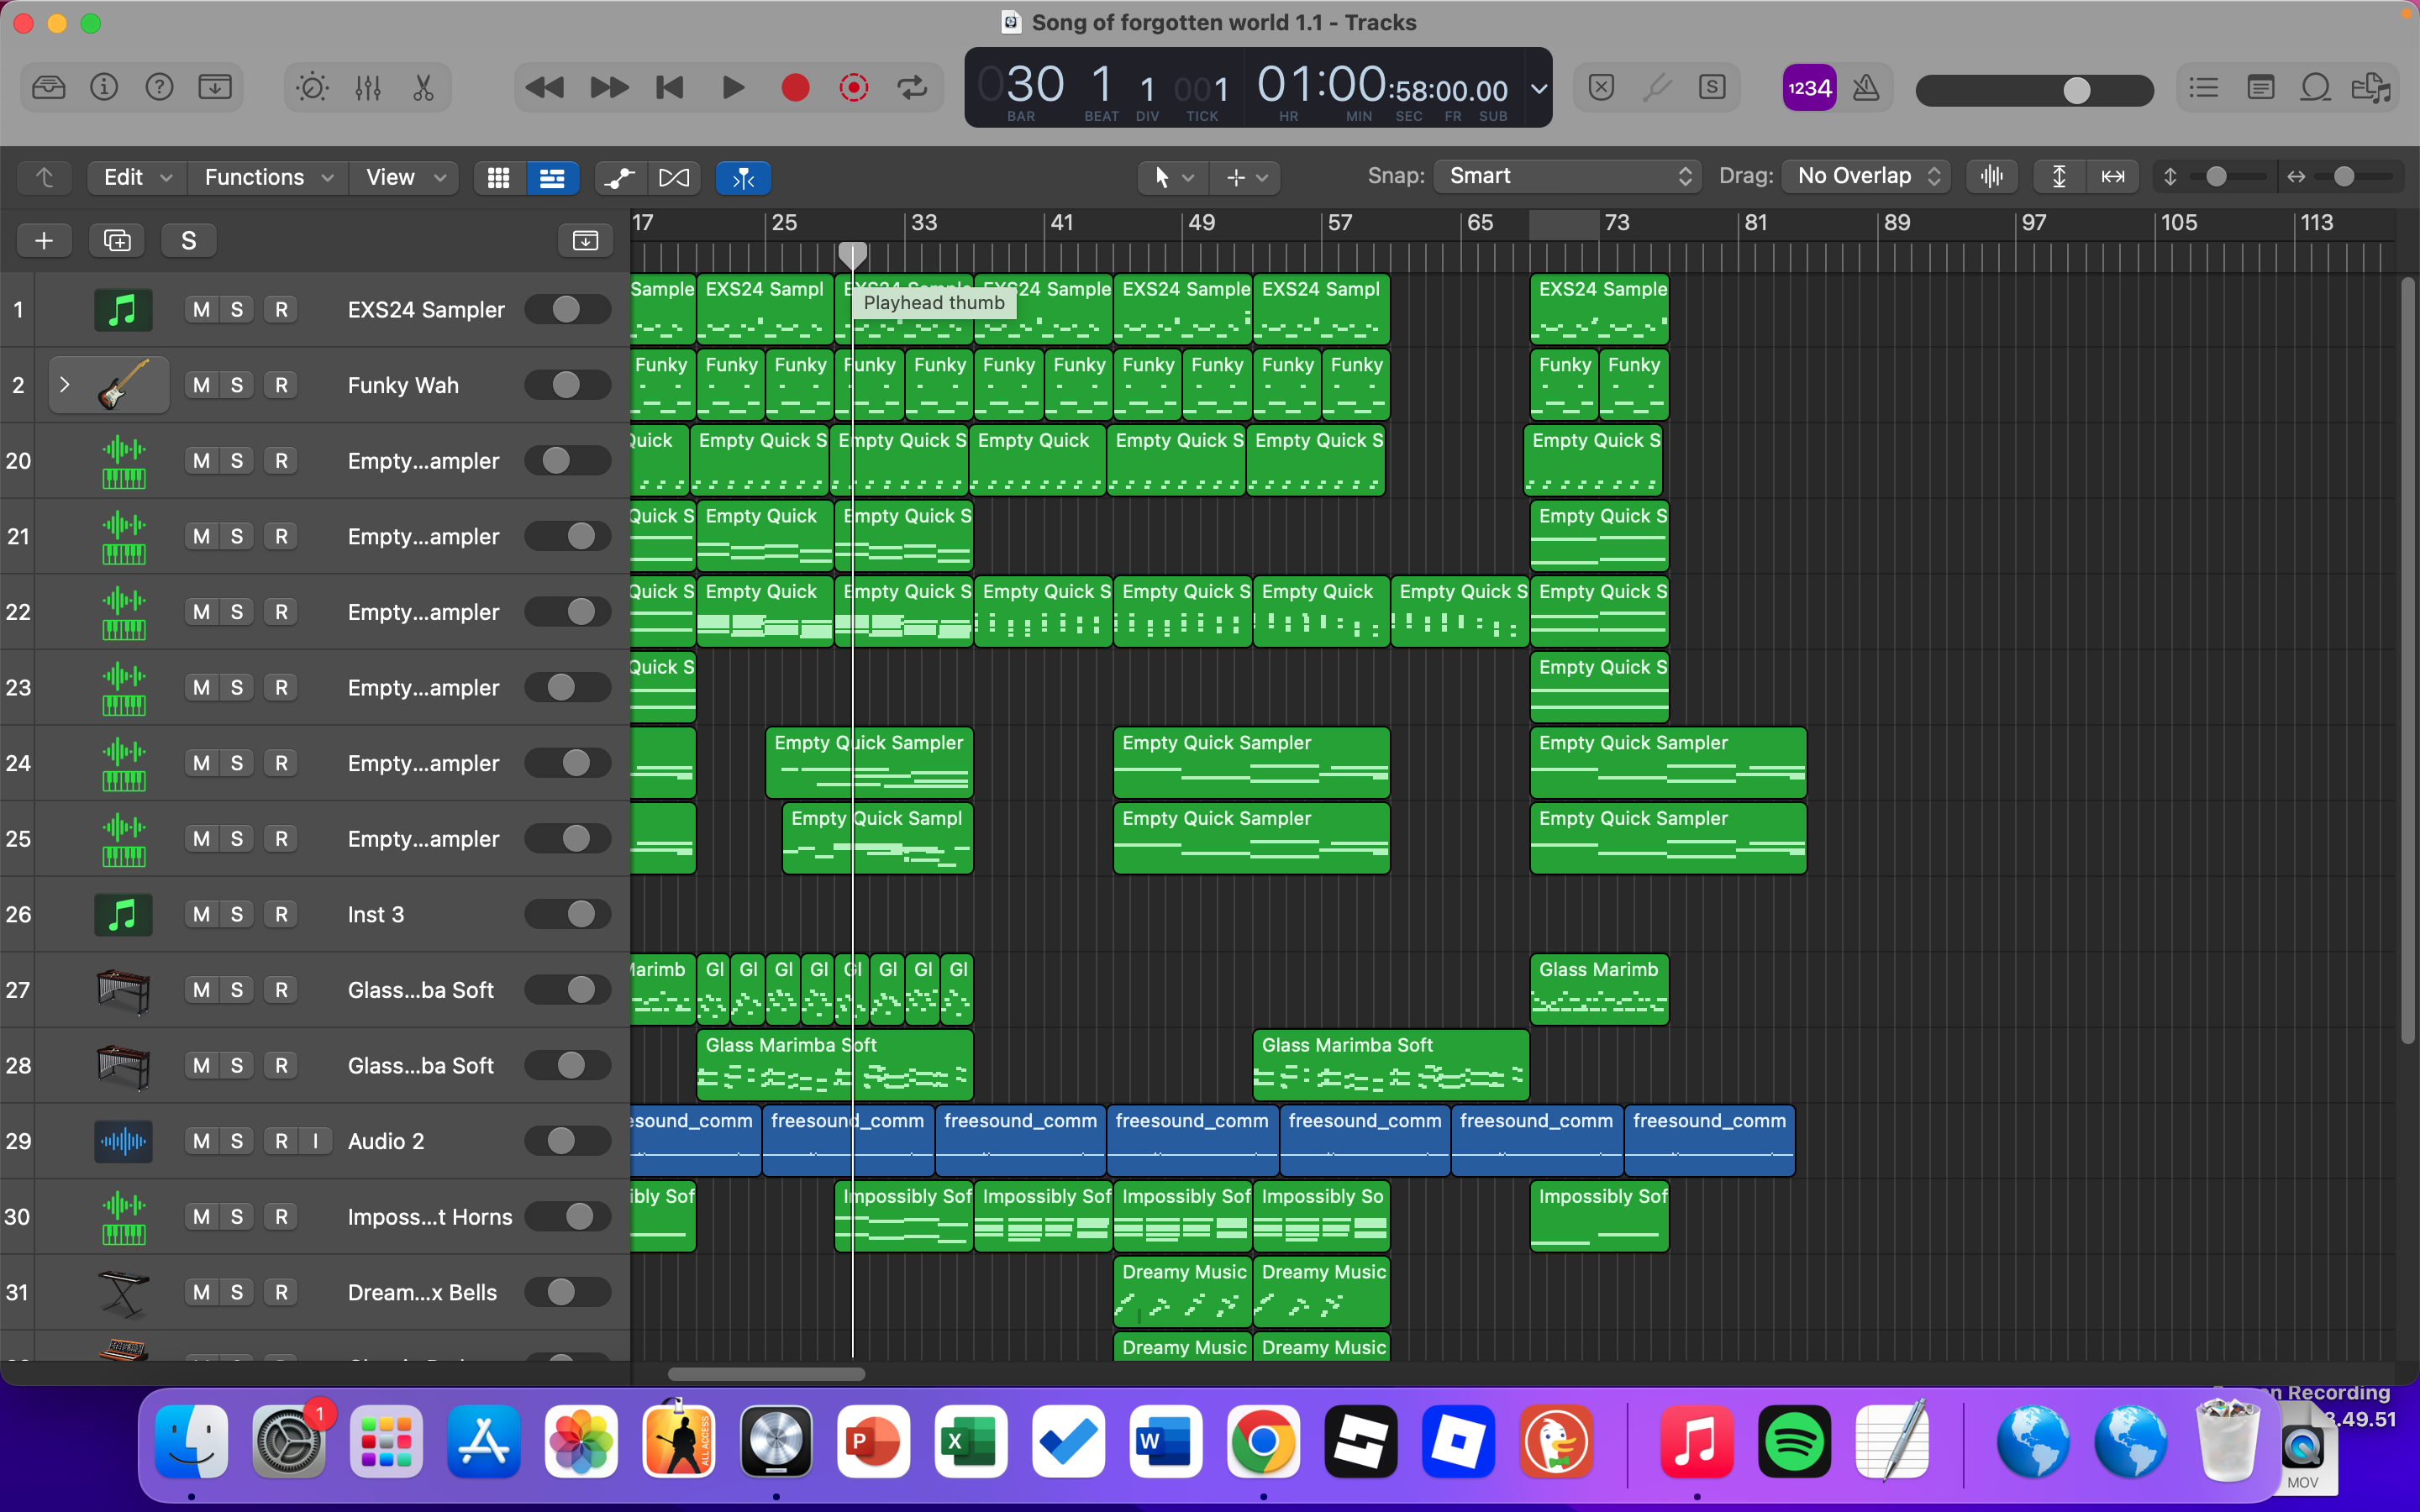Mute the Funky Wah track
The image size is (2420, 1512).
coord(202,385)
